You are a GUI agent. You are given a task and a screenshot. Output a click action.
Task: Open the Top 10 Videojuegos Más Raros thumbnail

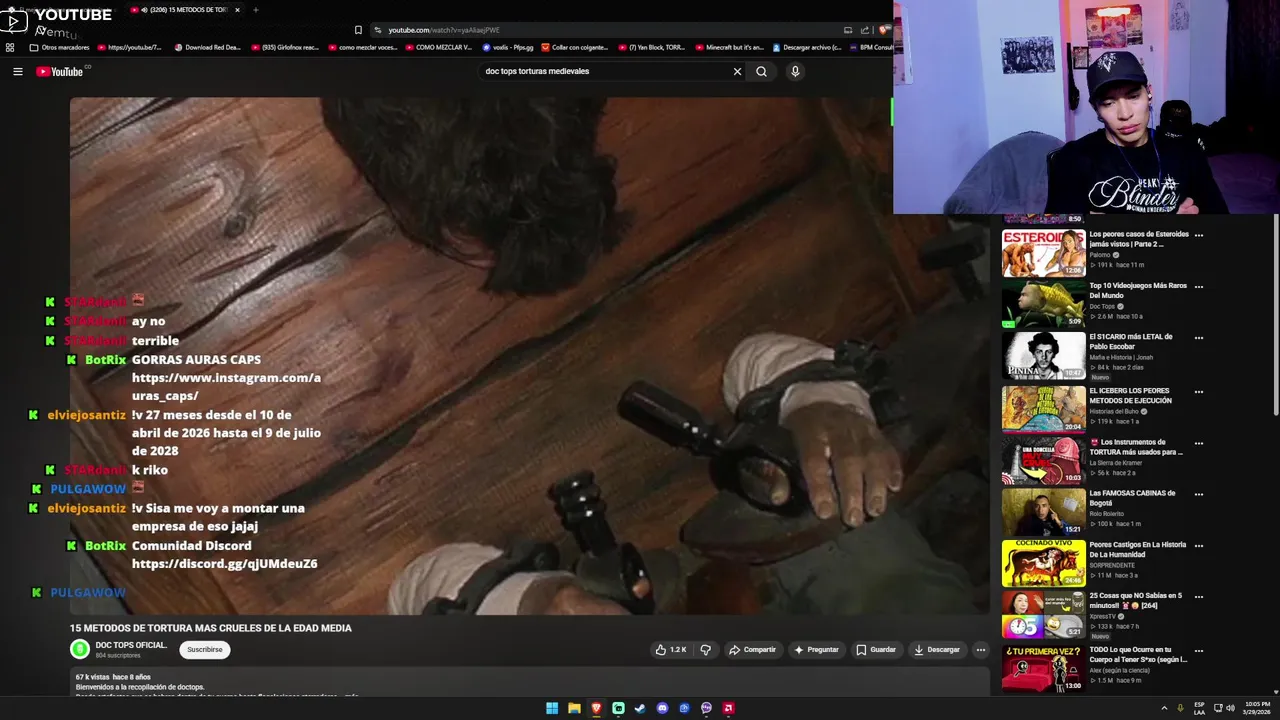[x=1043, y=304]
